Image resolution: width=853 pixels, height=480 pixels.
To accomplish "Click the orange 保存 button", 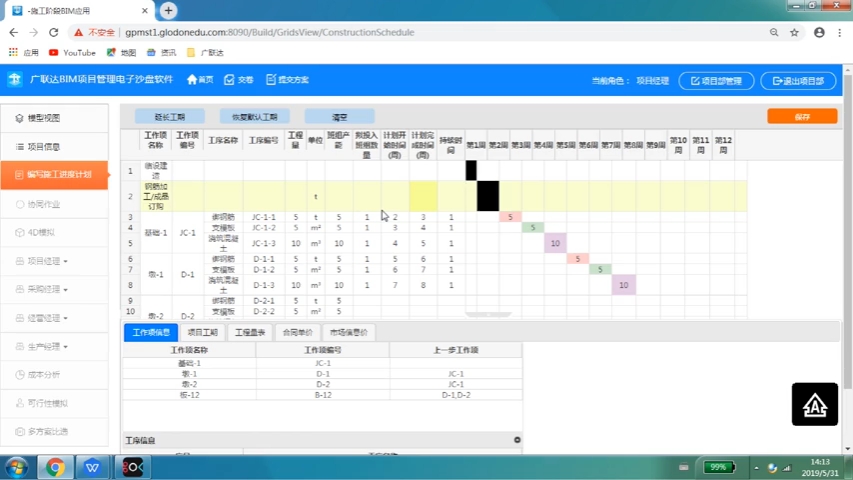I will [802, 116].
